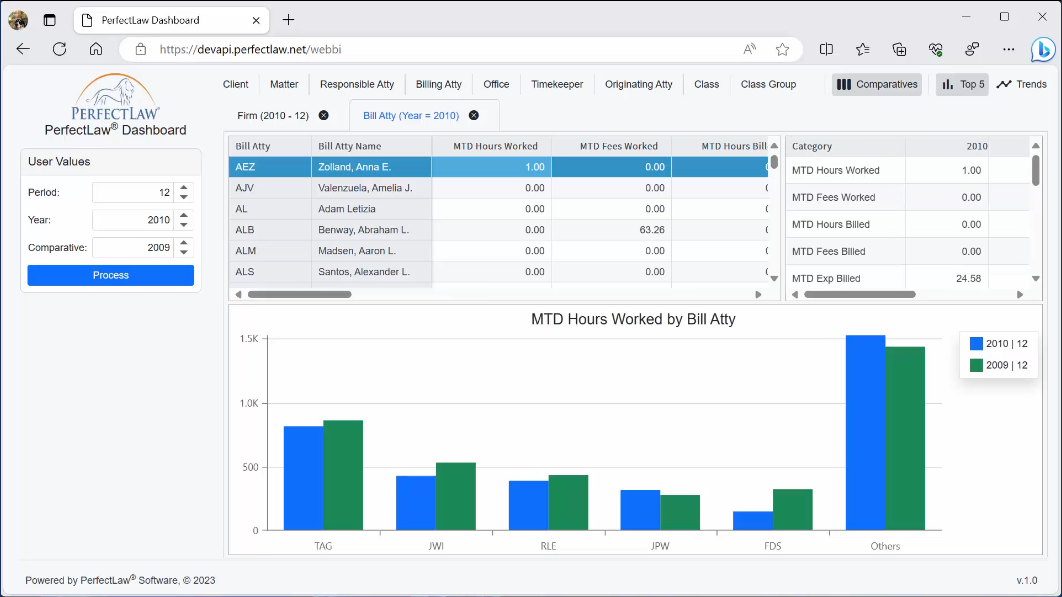This screenshot has width=1062, height=597.
Task: Increase the Period value by one
Action: 184,188
